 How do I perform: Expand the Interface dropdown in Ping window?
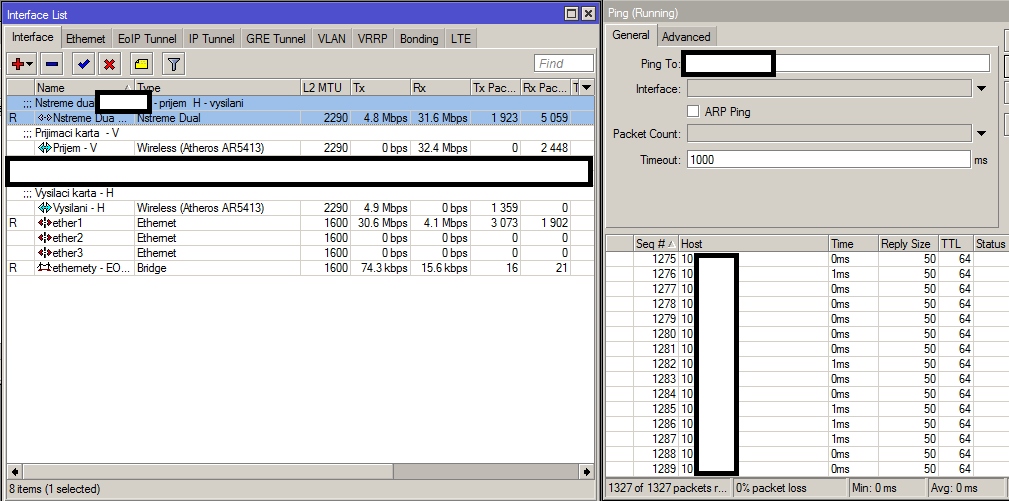(981, 89)
